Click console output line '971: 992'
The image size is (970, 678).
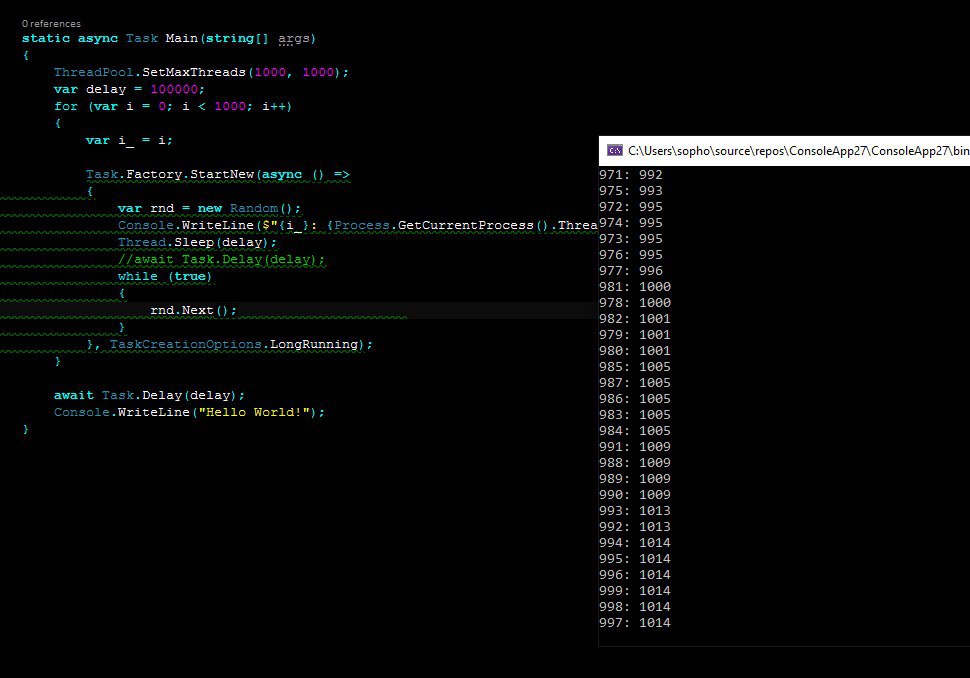630,175
